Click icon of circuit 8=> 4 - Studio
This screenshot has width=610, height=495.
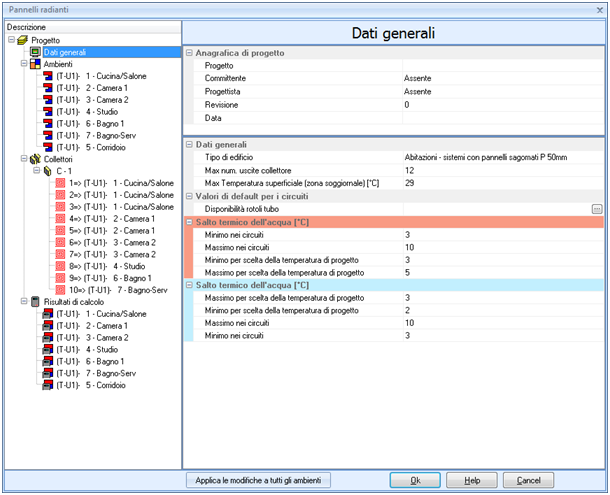pos(60,265)
